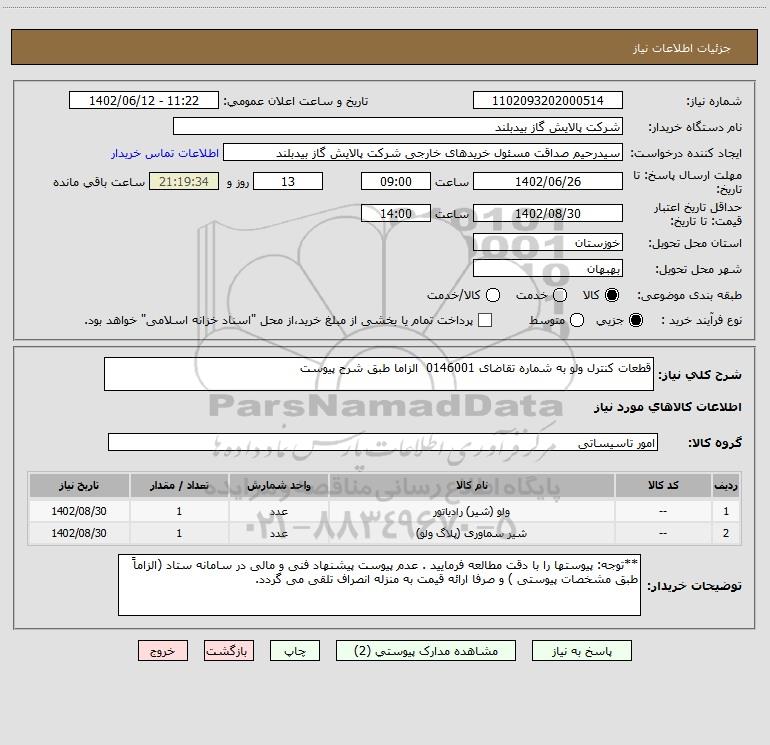Click the requester field سیدرحیم صداقت
This screenshot has height=745, width=770.
423,152
